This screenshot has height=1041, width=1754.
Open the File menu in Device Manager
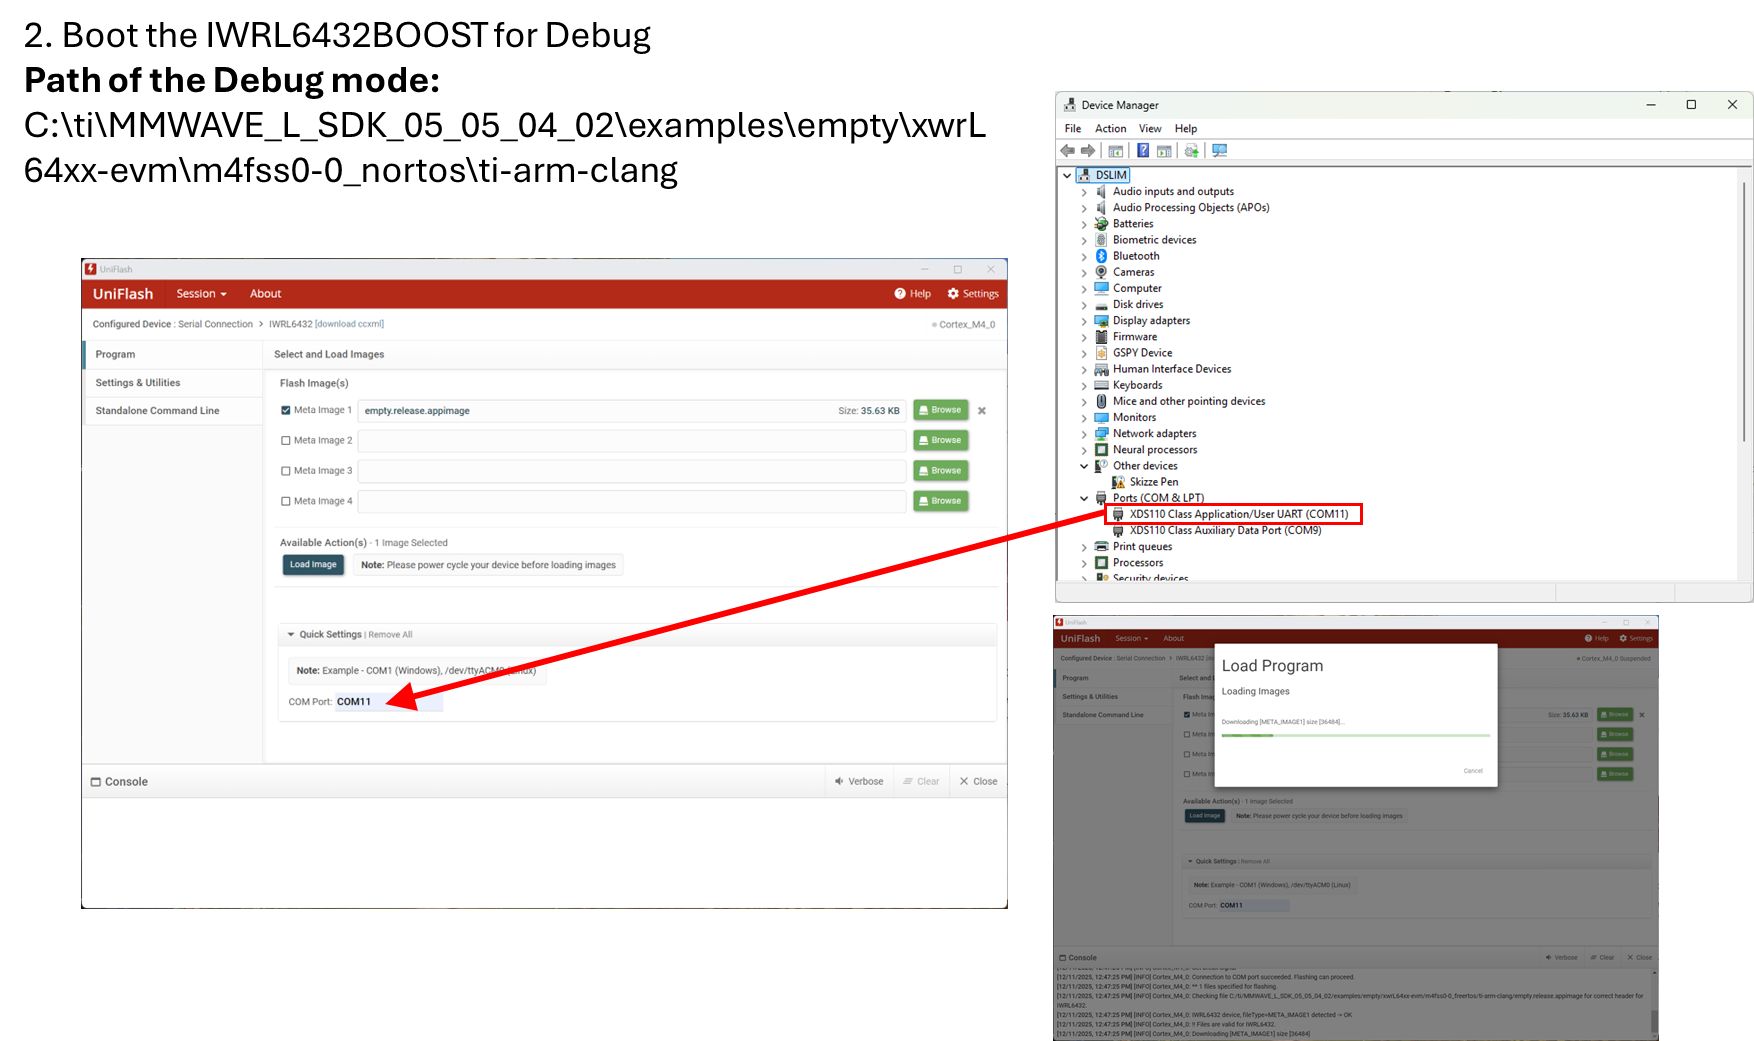pos(1073,129)
